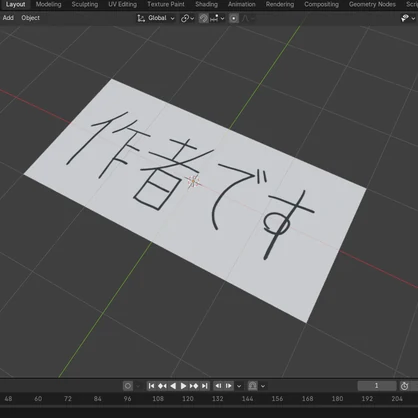Step forward one frame
This screenshot has height=418, width=418.
click(229, 386)
